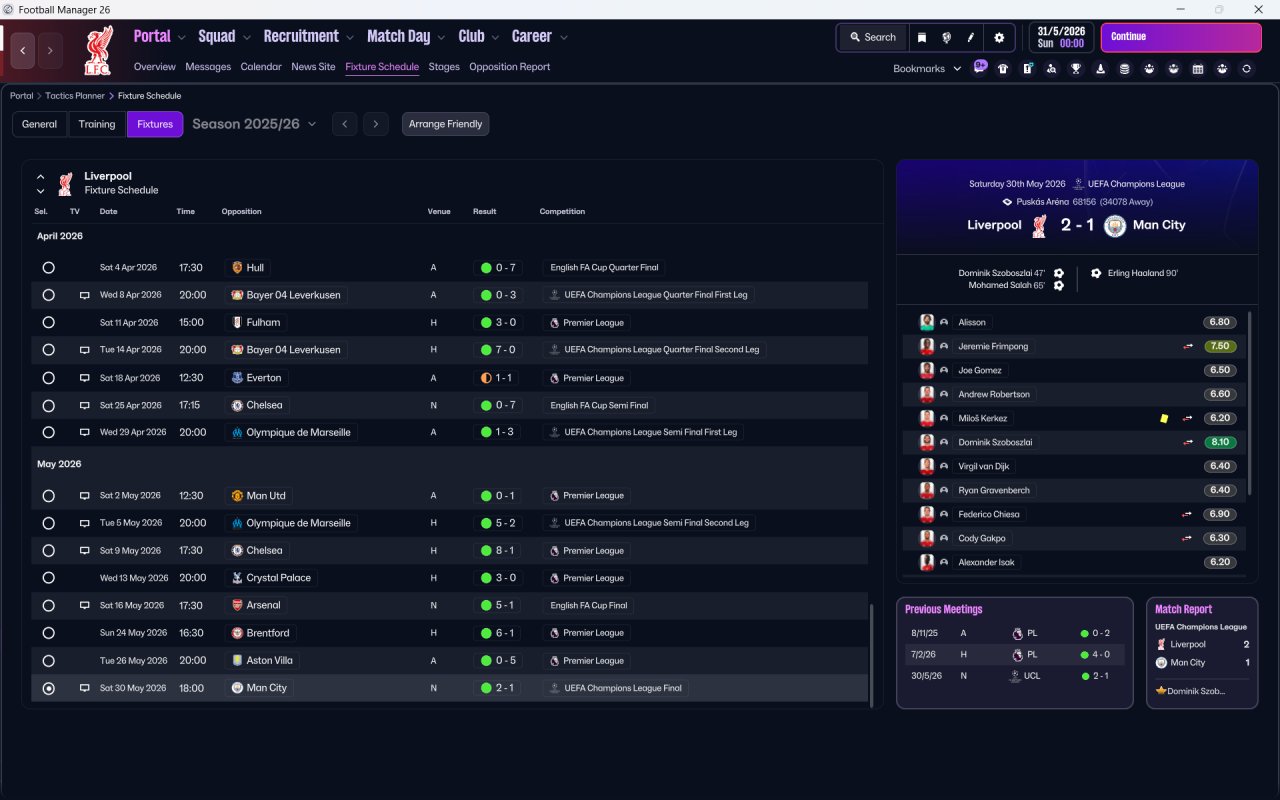The image size is (1280, 800).
Task: Go back with the header back arrow
Action: pyautogui.click(x=23, y=50)
